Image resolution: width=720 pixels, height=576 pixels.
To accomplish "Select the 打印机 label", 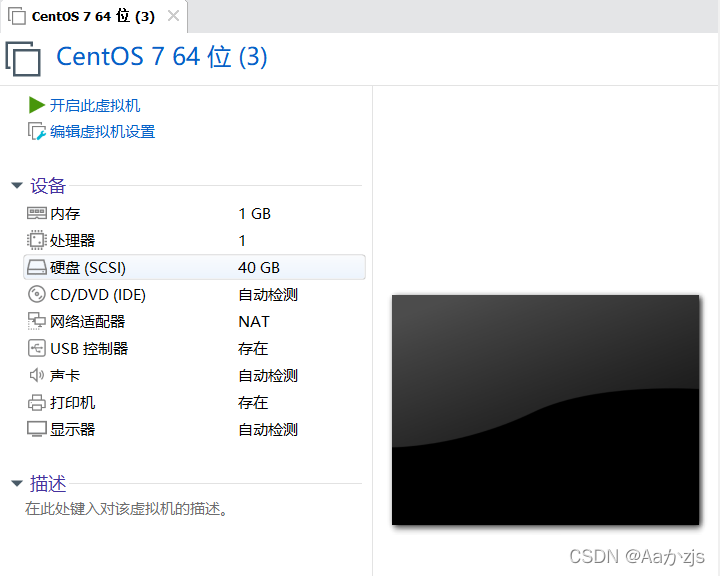I will (x=73, y=402).
